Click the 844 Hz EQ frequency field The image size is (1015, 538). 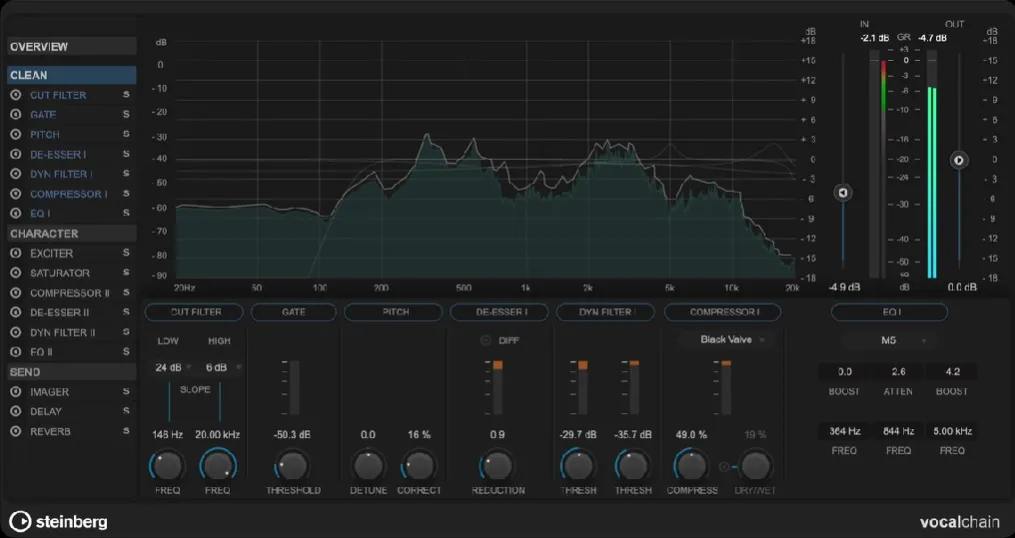(x=898, y=431)
